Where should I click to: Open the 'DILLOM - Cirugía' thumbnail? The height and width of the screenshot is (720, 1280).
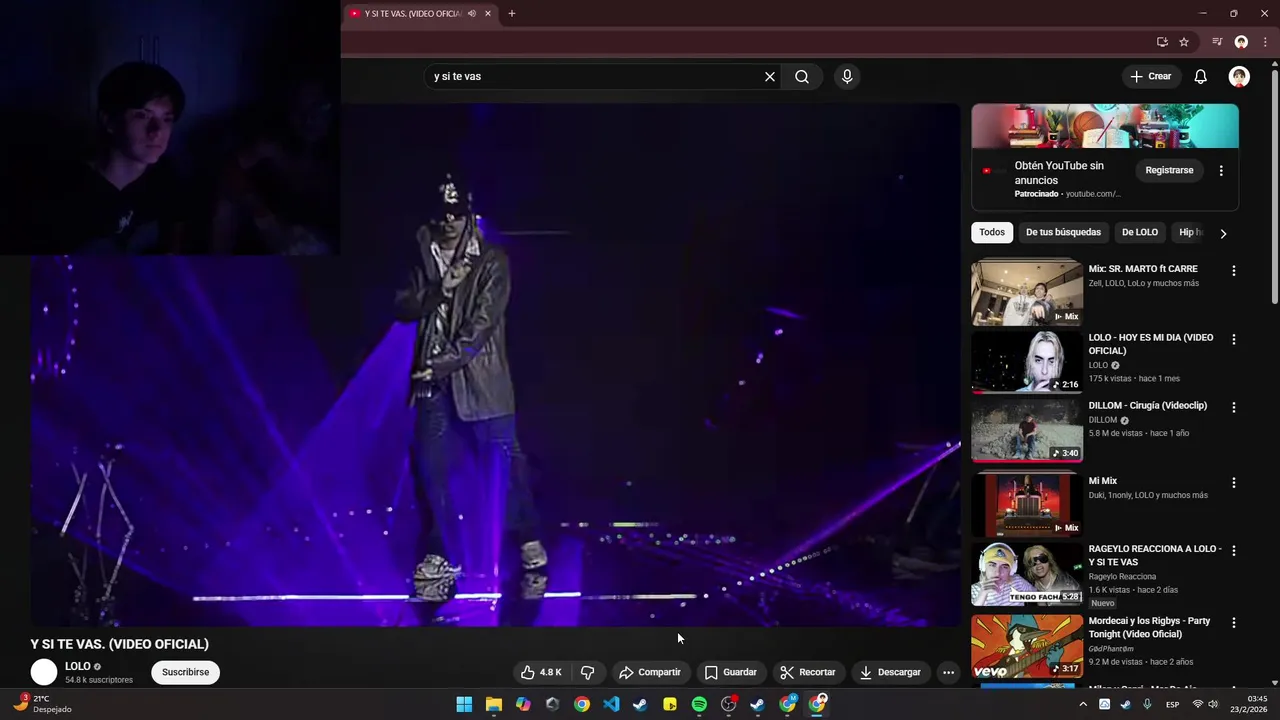(x=1027, y=430)
